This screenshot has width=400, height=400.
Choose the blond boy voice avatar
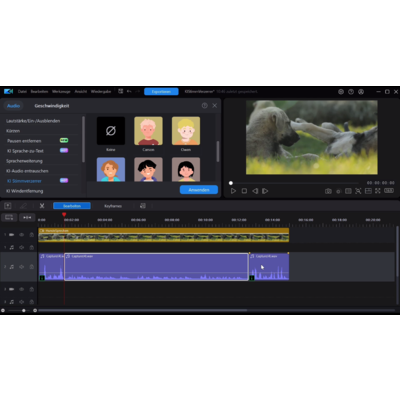coord(186,131)
